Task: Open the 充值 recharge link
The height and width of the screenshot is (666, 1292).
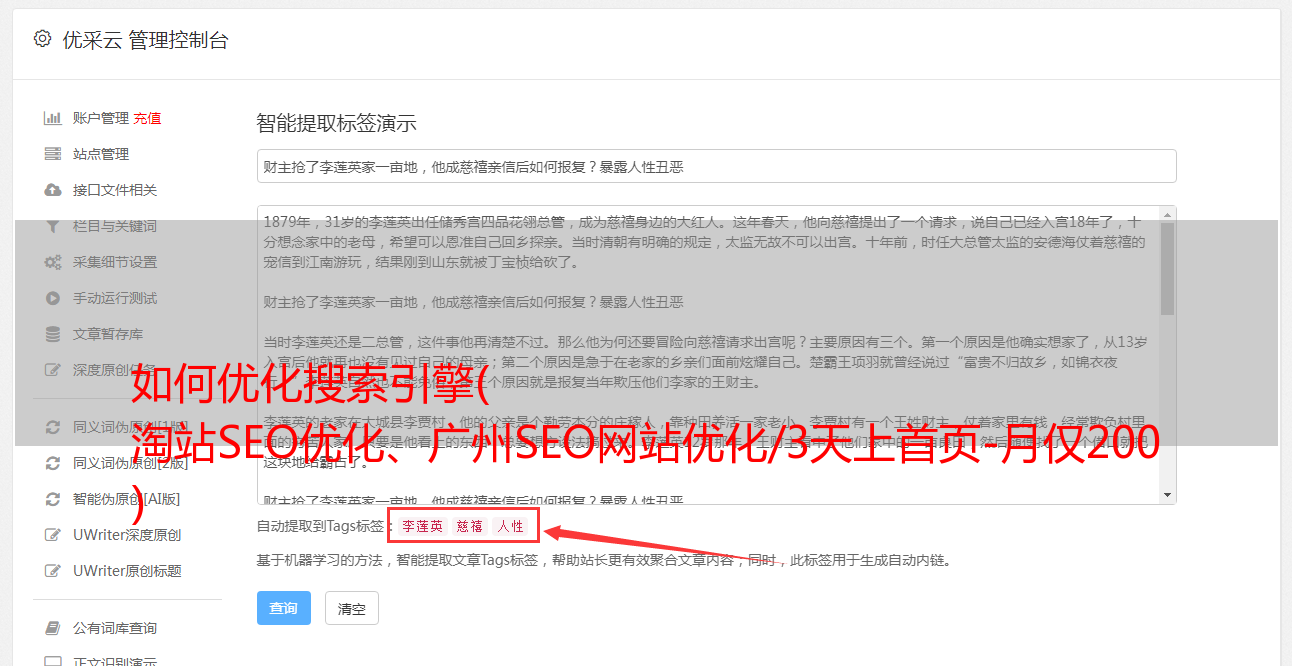Action: pos(147,118)
